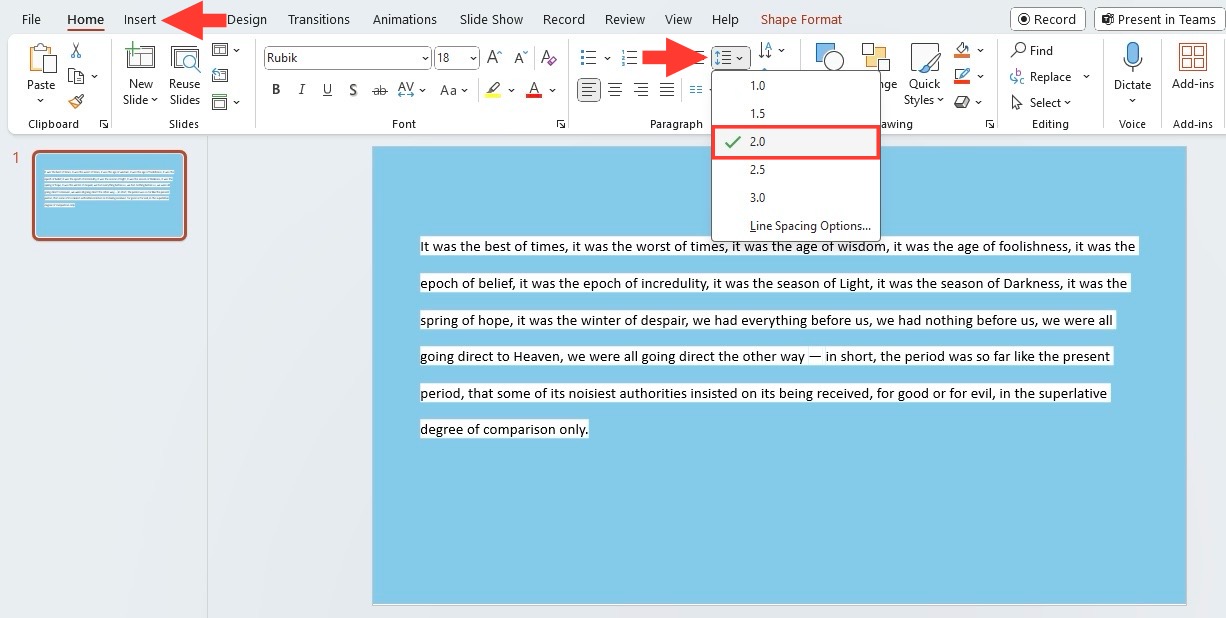Viewport: 1226px width, 618px height.
Task: Choose 1.5 line spacing
Action: click(x=796, y=114)
